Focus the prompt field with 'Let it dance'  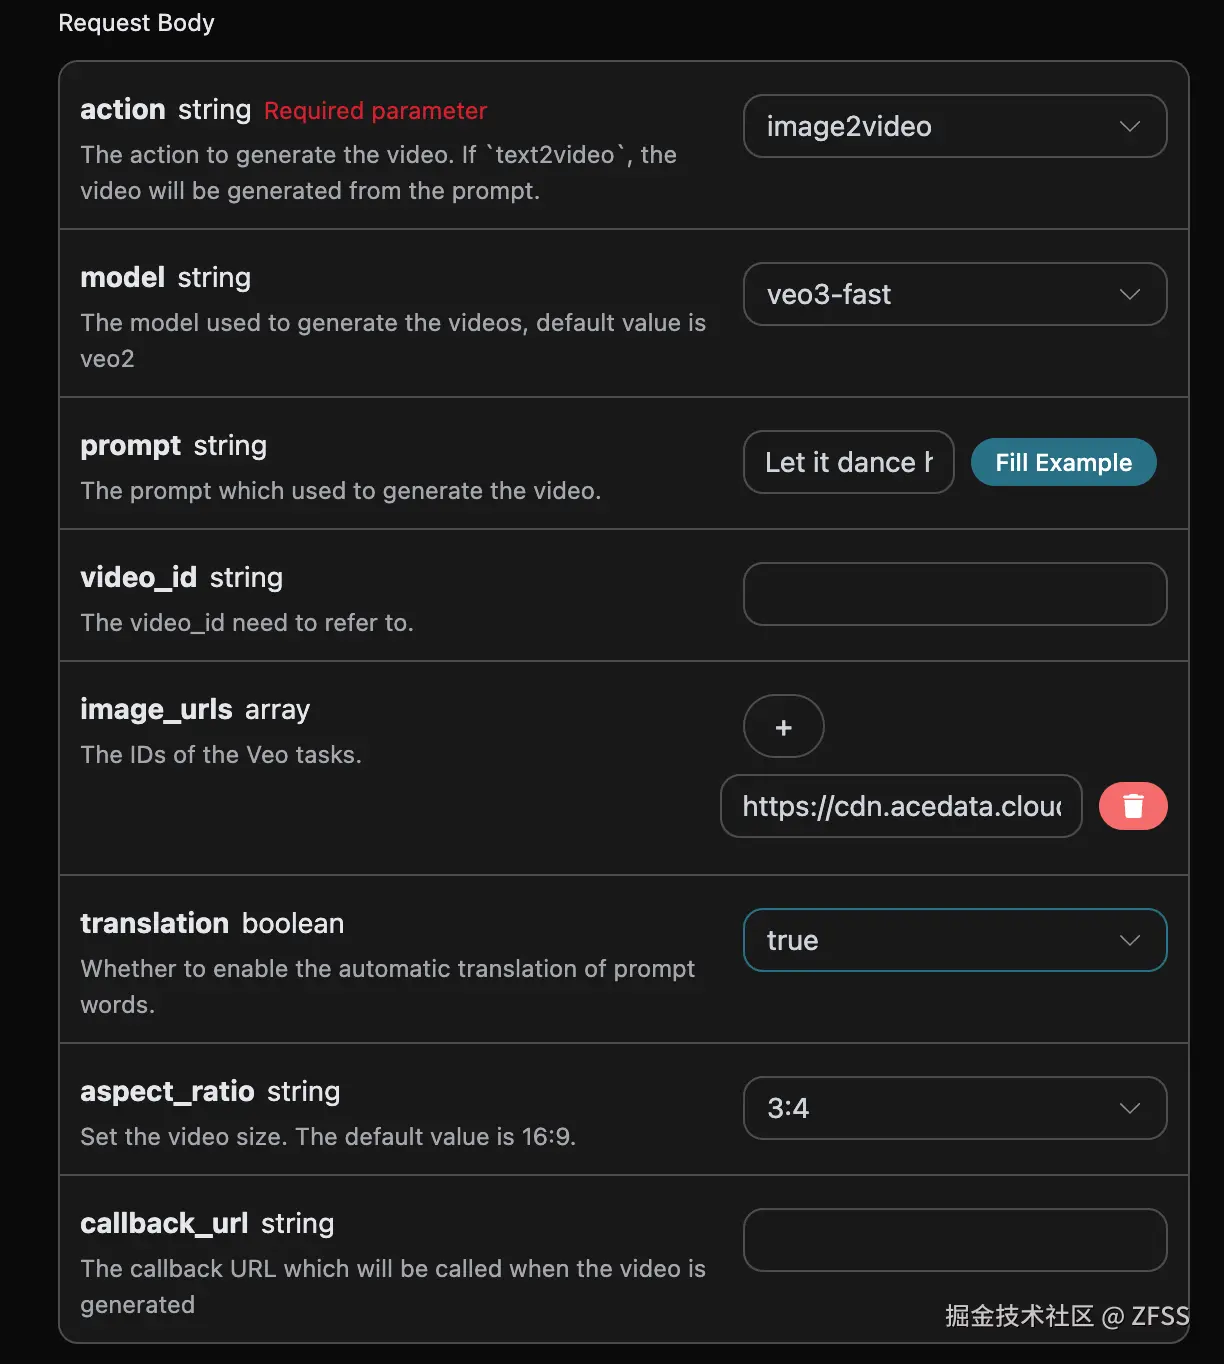point(848,463)
